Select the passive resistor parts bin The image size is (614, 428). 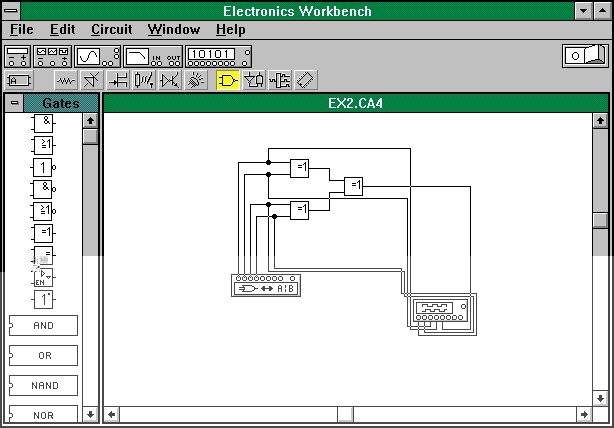[66, 80]
